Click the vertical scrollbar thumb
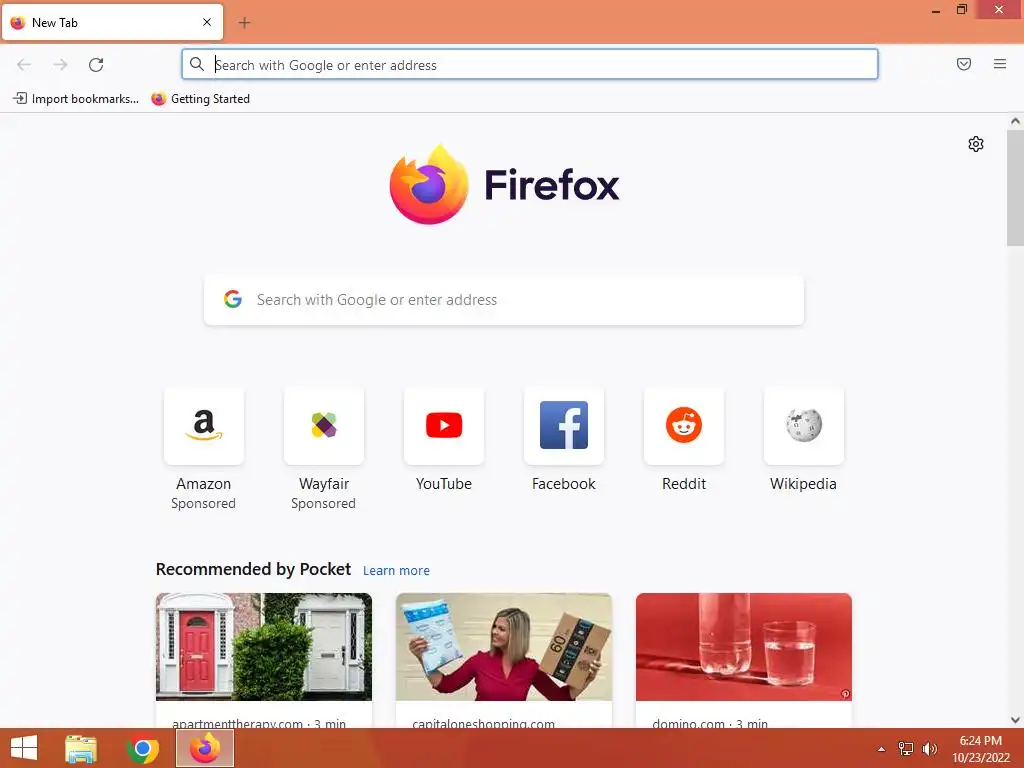 pos(1015,187)
